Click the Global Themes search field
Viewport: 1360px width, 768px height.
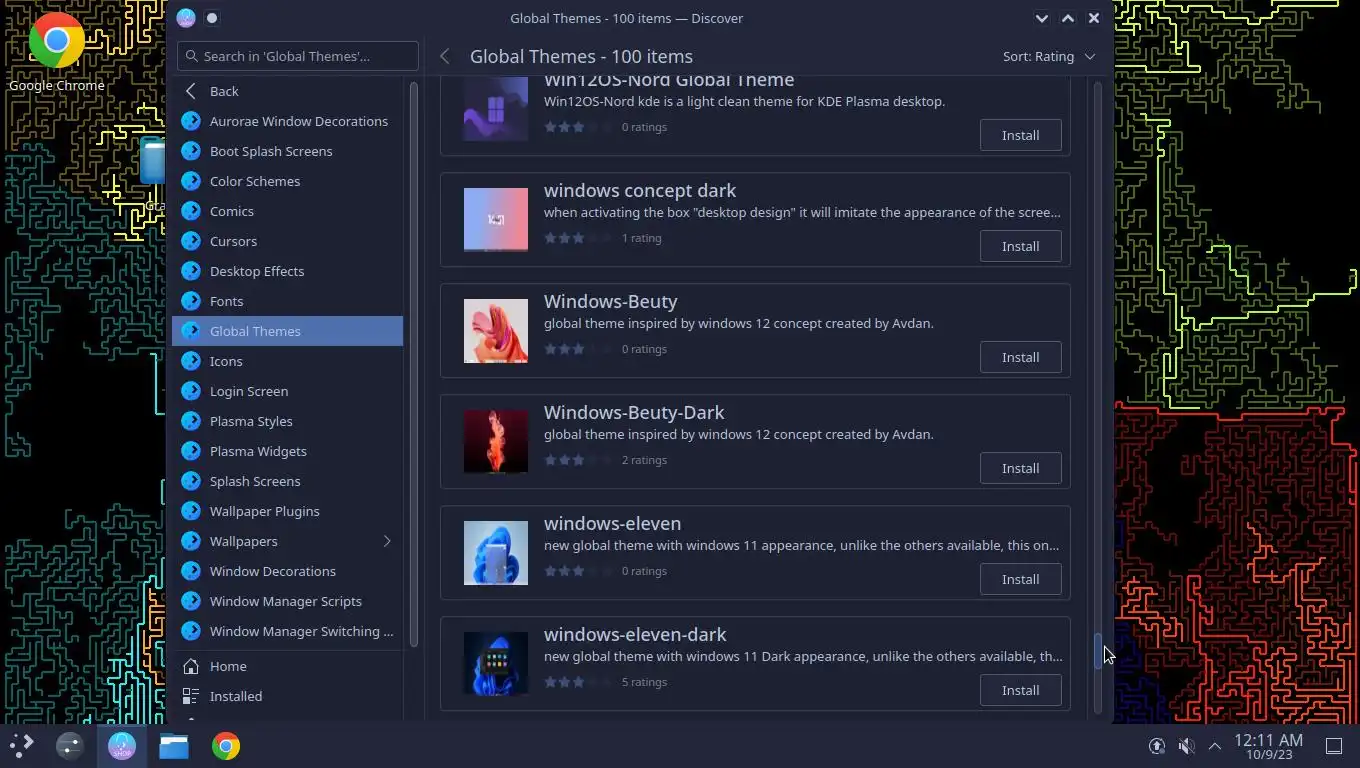pyautogui.click(x=298, y=56)
